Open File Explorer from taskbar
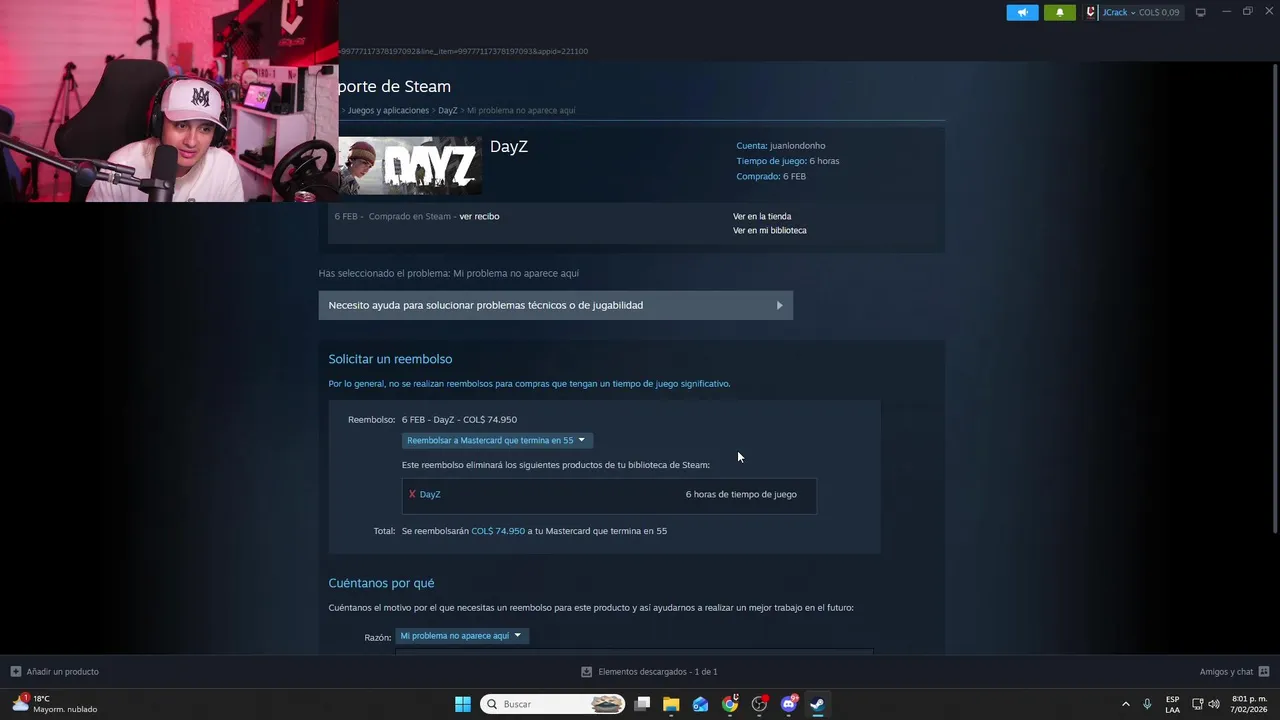 [671, 704]
